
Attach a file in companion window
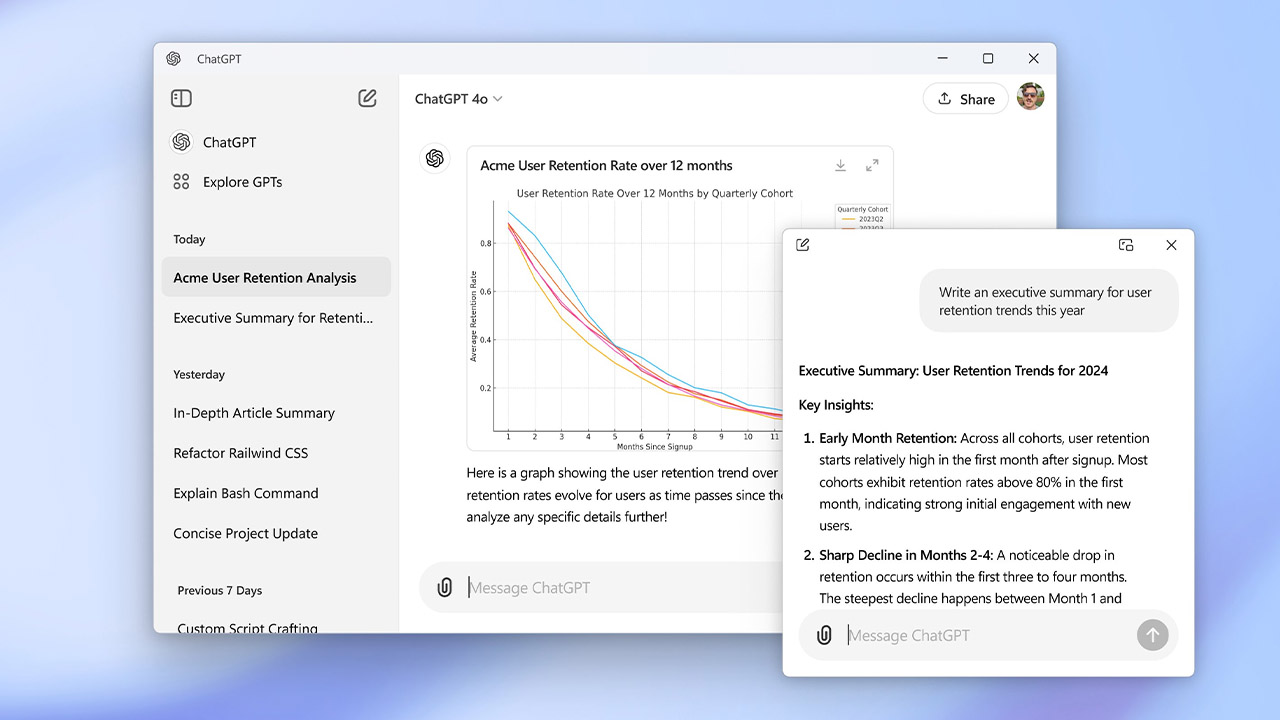824,635
